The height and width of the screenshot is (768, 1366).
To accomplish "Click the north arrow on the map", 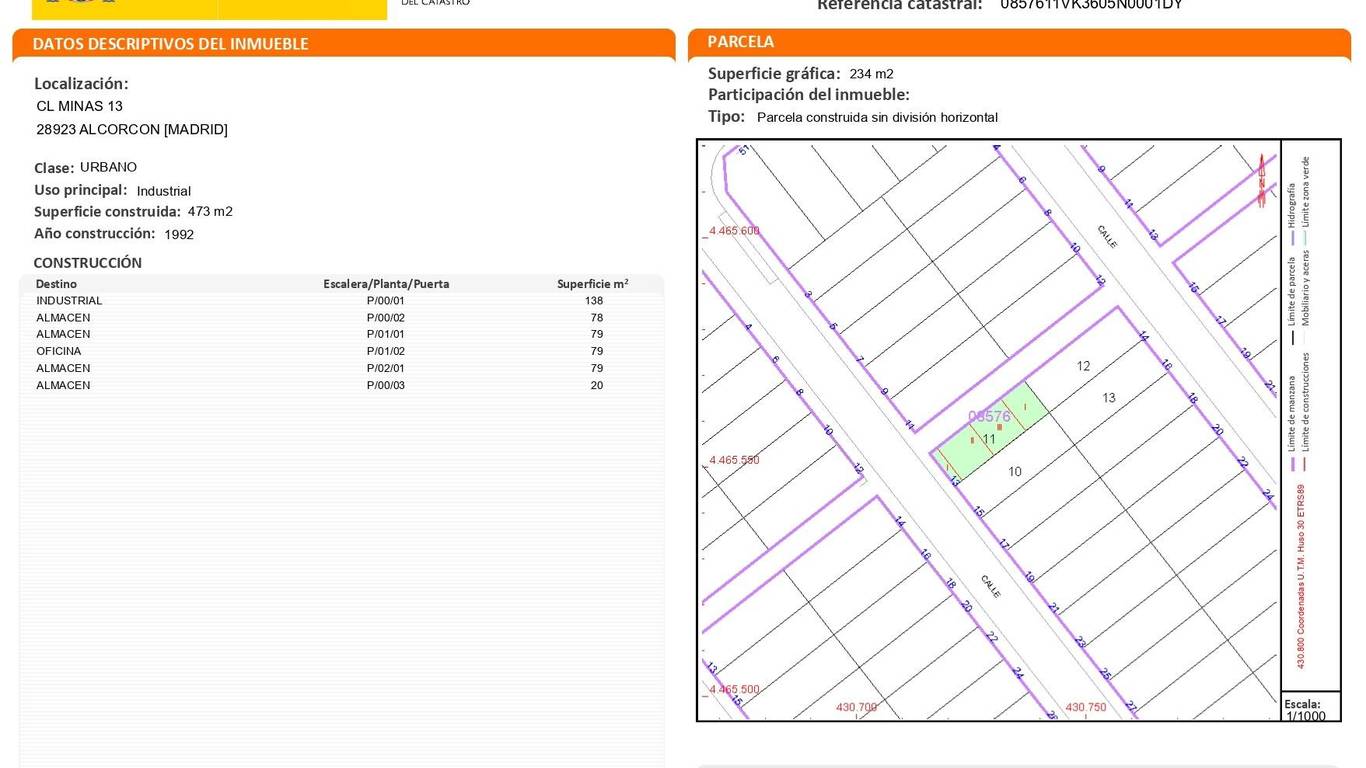I will point(1262,180).
